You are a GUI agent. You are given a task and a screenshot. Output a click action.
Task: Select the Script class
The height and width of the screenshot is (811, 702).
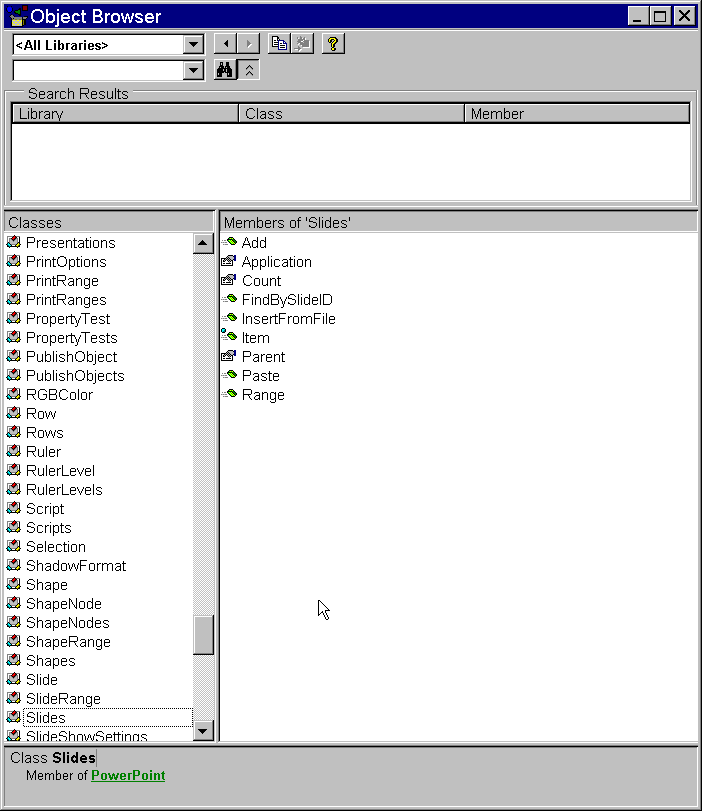pyautogui.click(x=45, y=509)
